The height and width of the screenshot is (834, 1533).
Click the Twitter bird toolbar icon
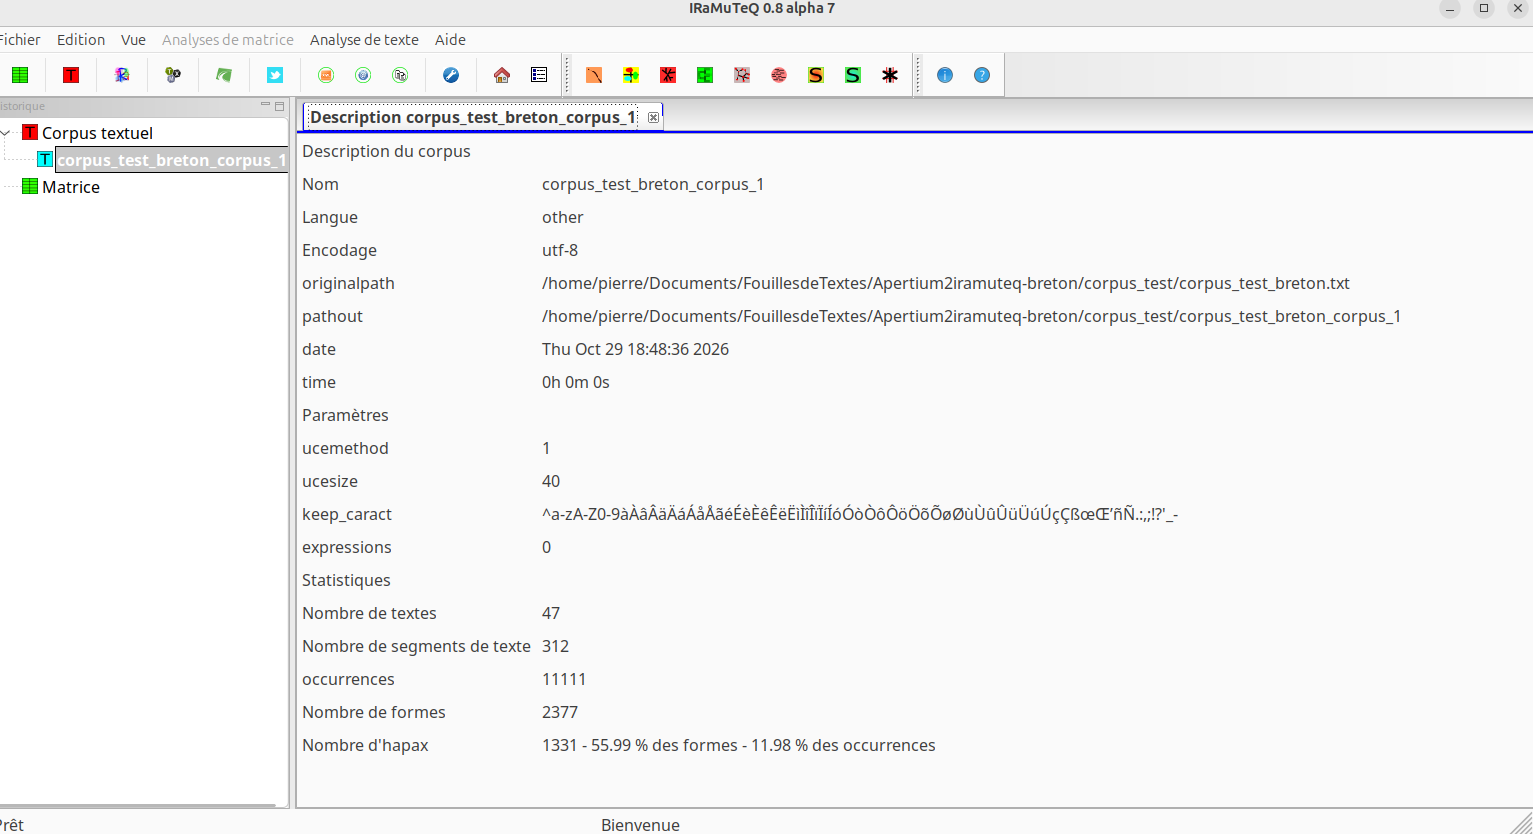click(275, 75)
